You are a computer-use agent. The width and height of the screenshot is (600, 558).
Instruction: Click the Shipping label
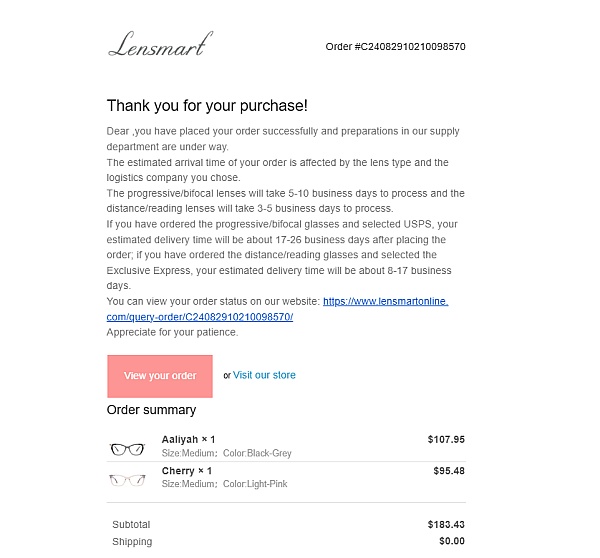tap(132, 542)
